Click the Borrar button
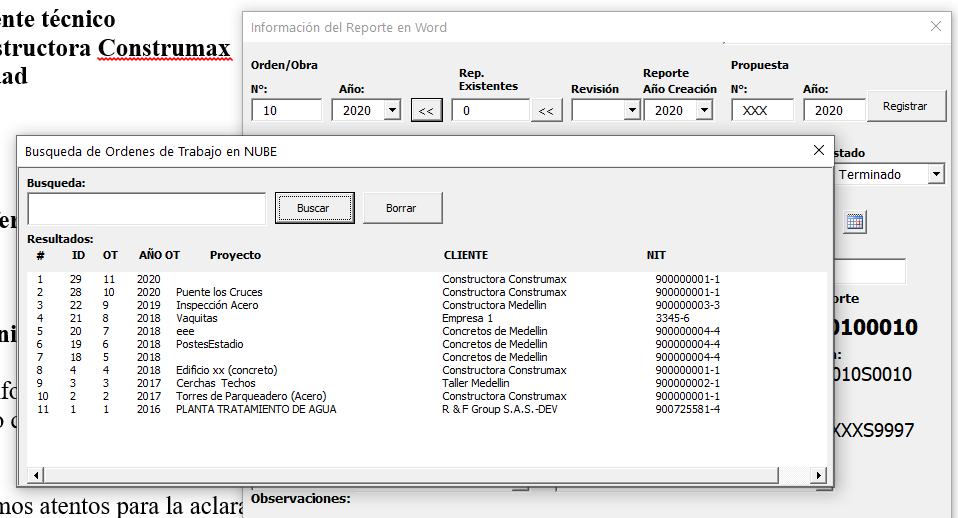This screenshot has width=958, height=518. 401,208
